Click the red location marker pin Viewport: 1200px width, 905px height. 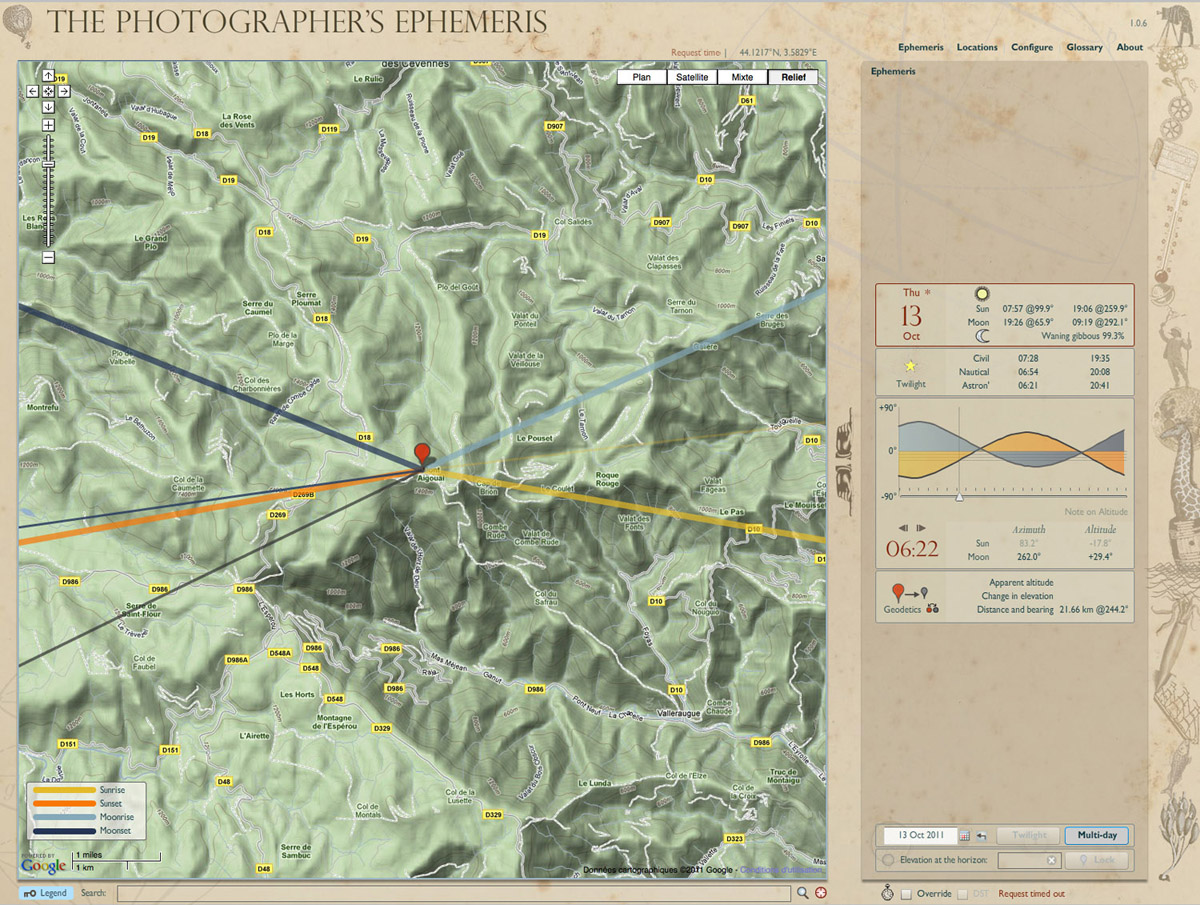pos(423,455)
